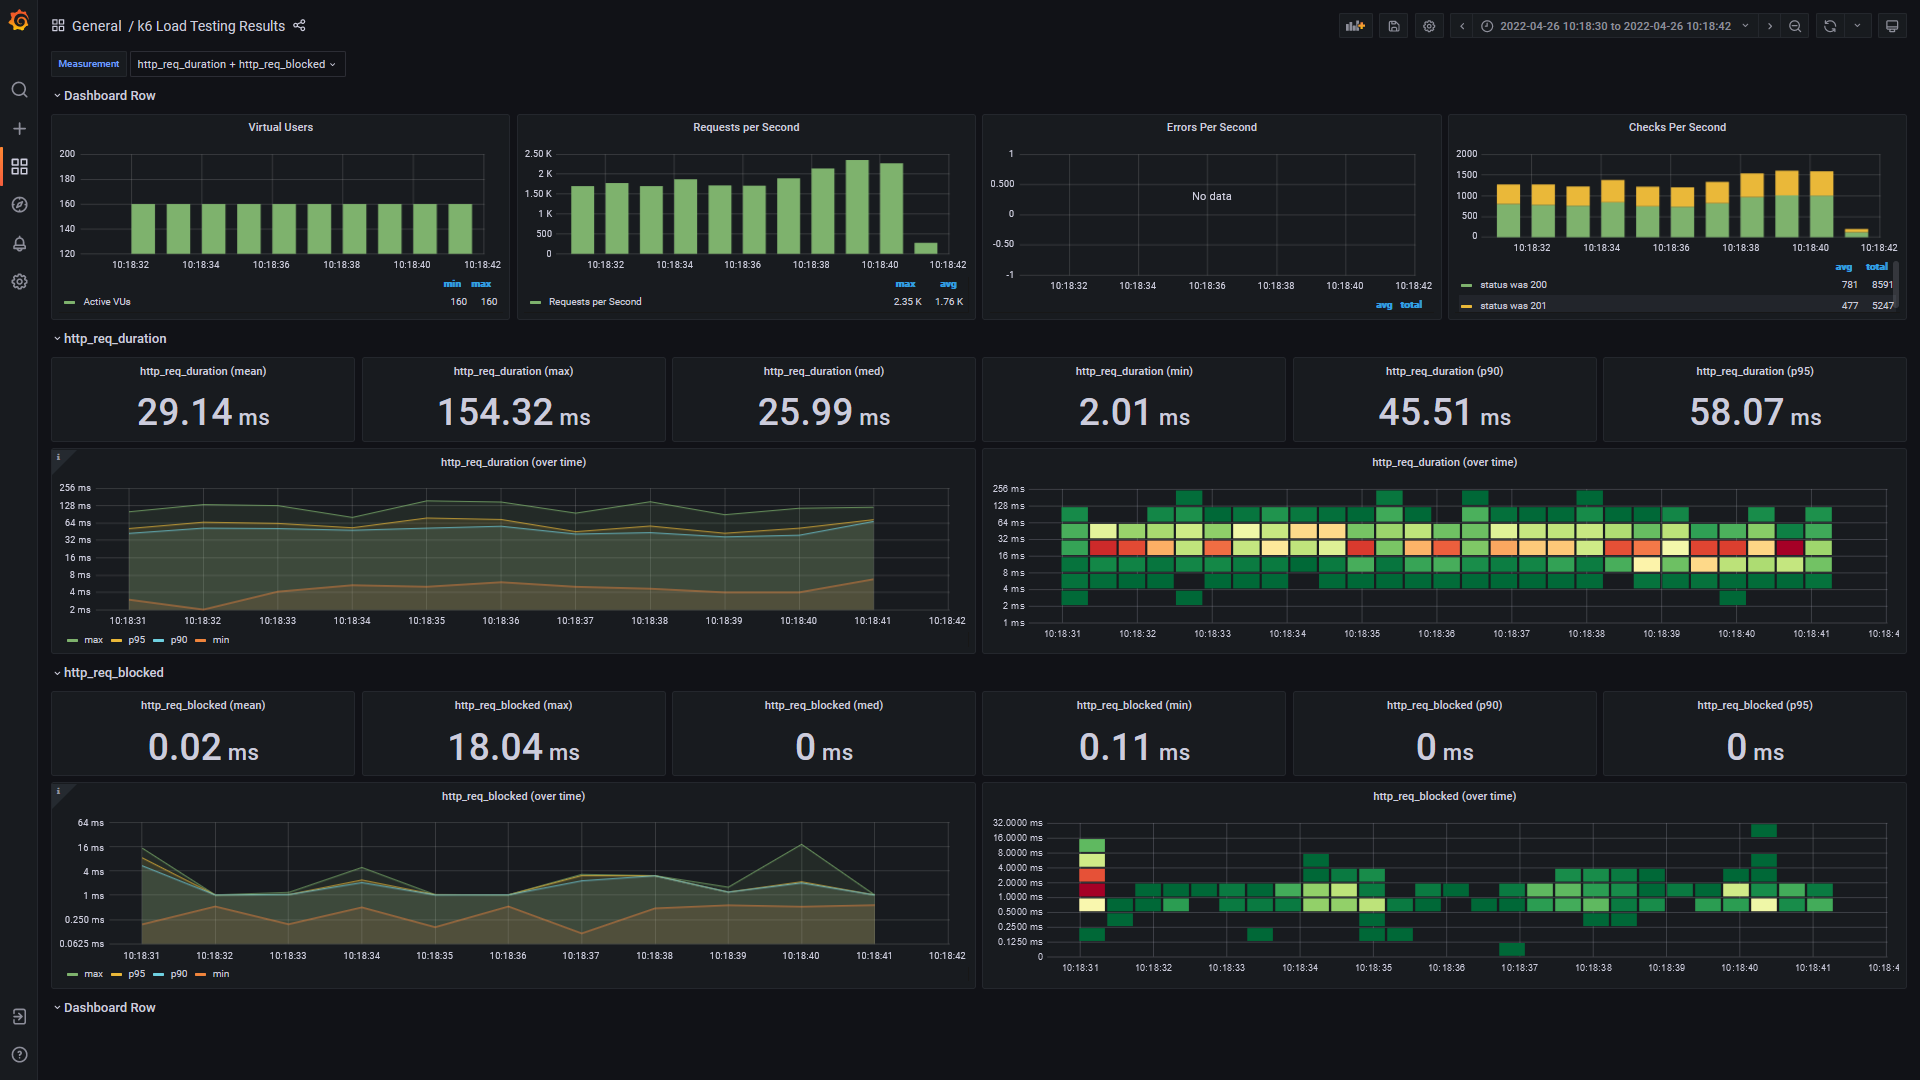Click the 29.14 ms mean duration value

click(203, 412)
